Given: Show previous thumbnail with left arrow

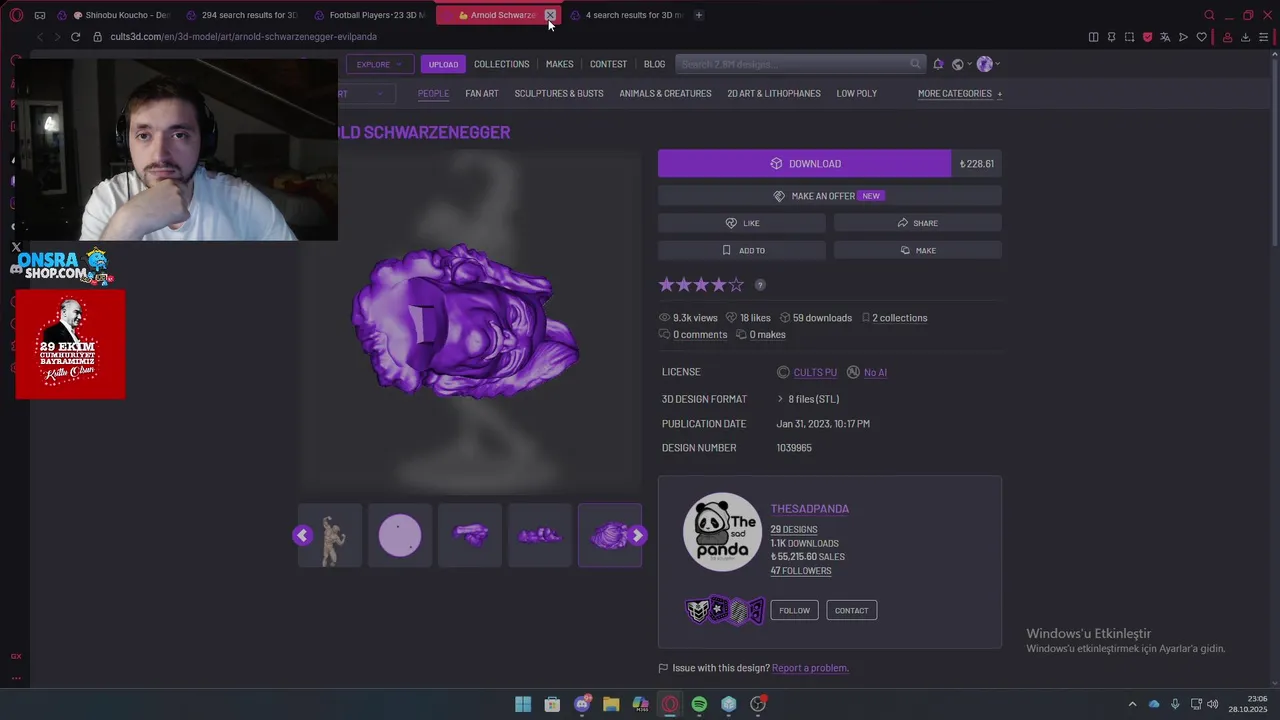Looking at the screenshot, I should (x=302, y=535).
